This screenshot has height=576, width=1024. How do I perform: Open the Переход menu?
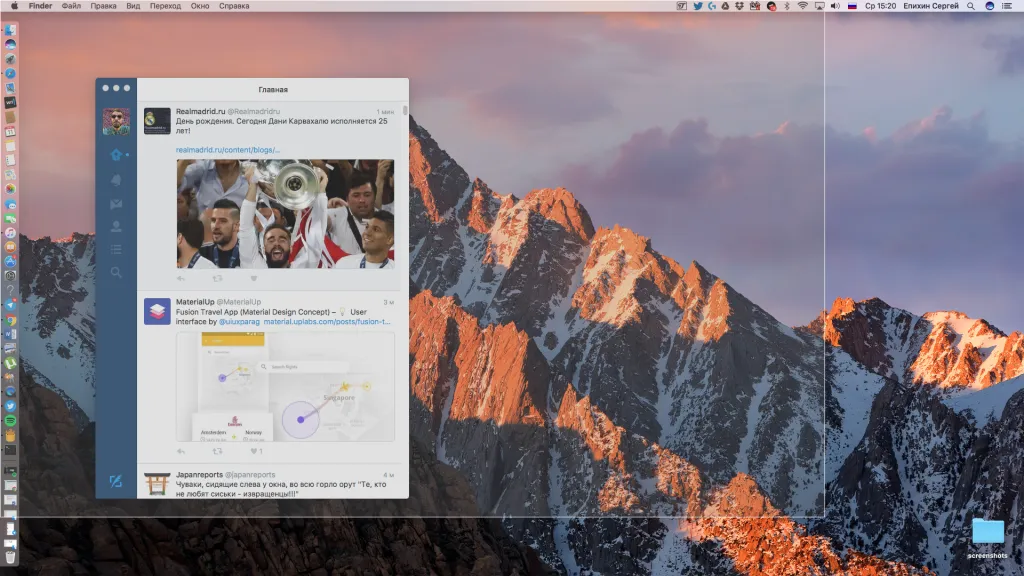point(165,6)
